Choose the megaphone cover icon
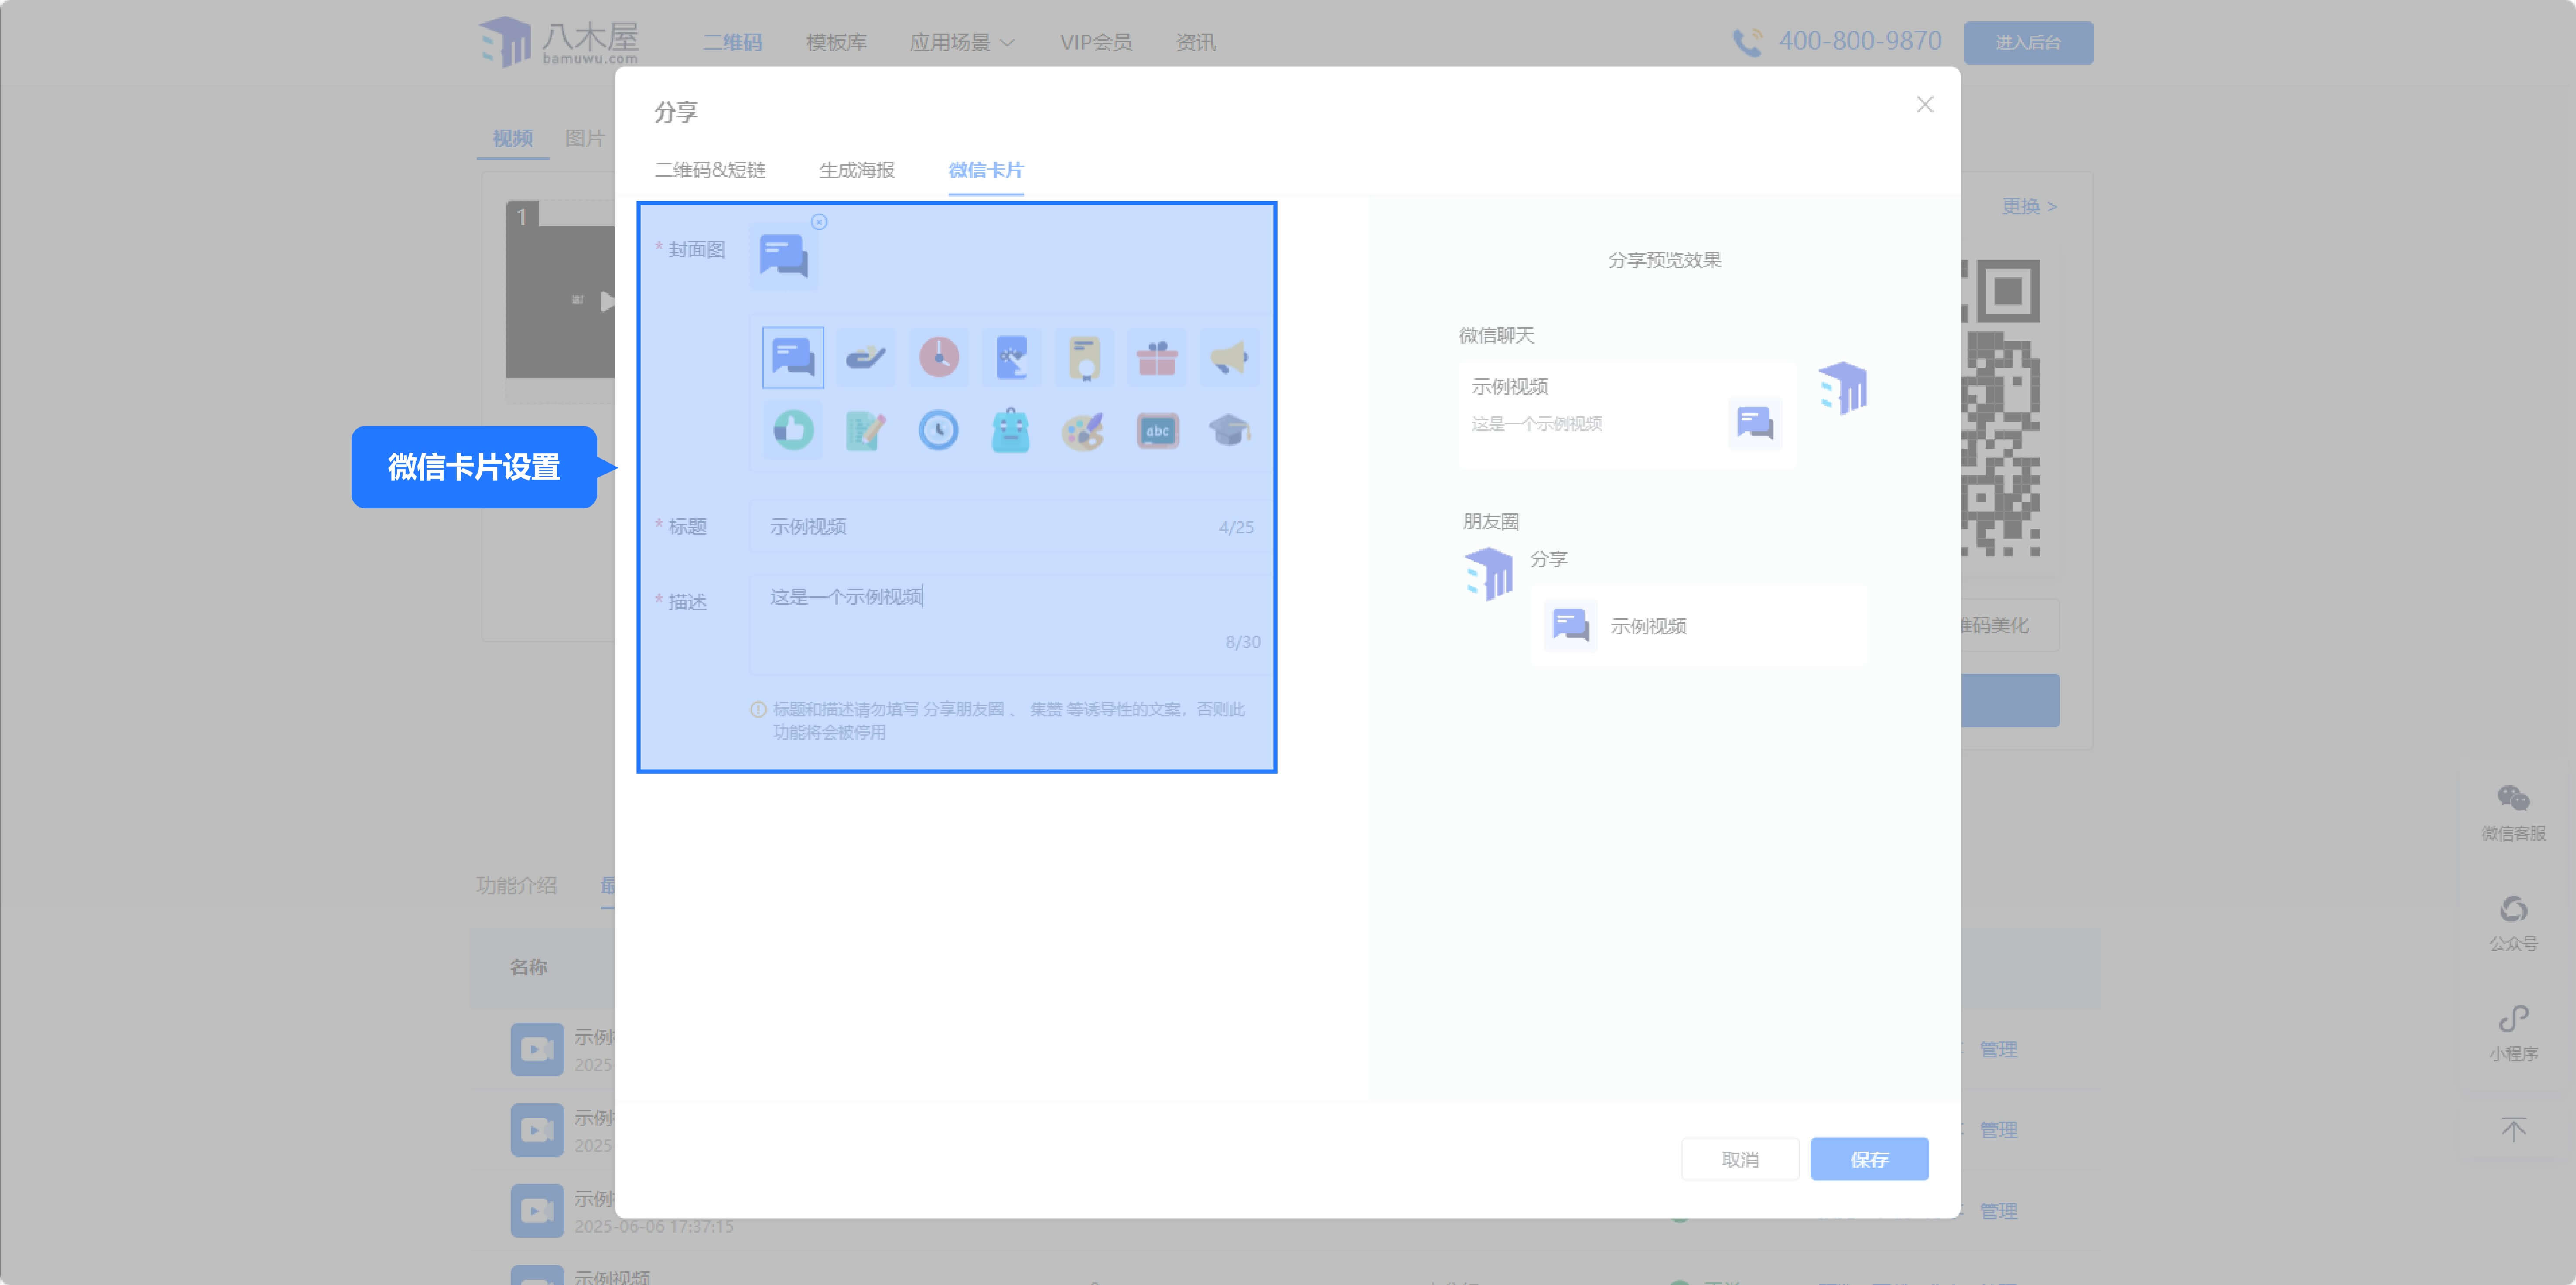Screen dimensions: 2576x1285 tap(1229, 358)
